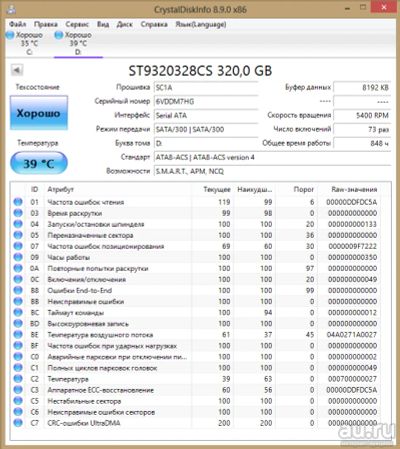This screenshot has width=400, height=449.
Task: Open the Сервис menu
Action: pyautogui.click(x=77, y=24)
